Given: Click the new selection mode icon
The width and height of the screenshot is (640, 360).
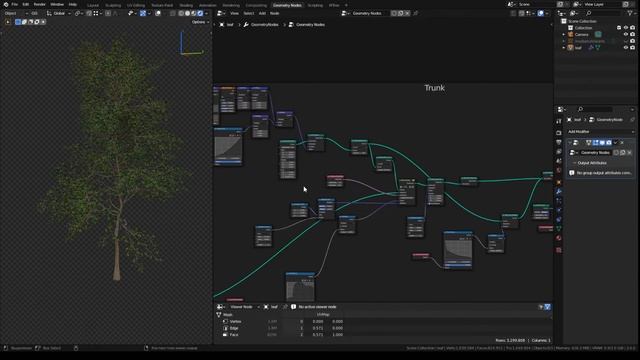Looking at the screenshot, I should pos(18,22).
